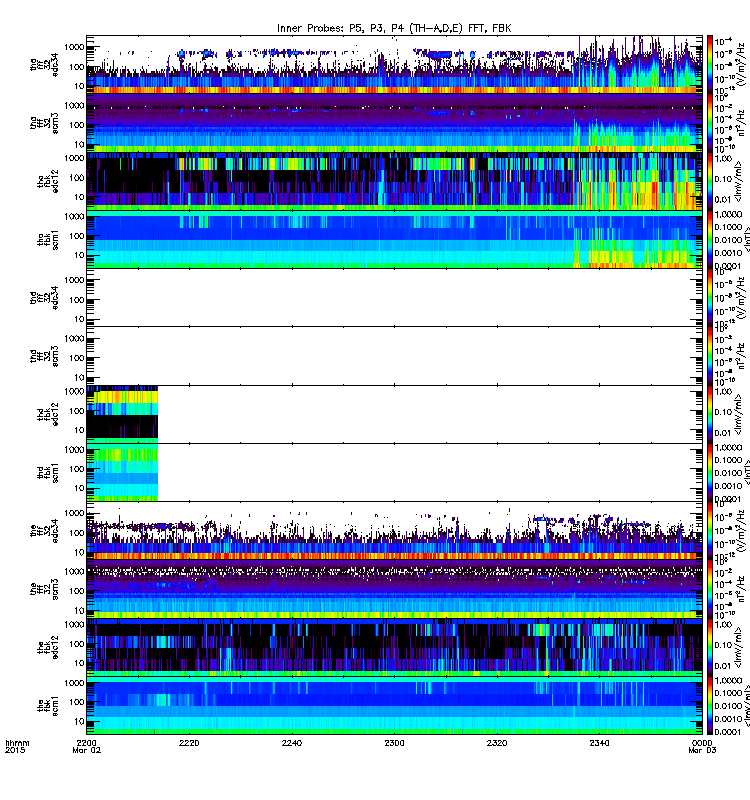Click the 'tha fbk scm1' y-axis label

click(48, 239)
